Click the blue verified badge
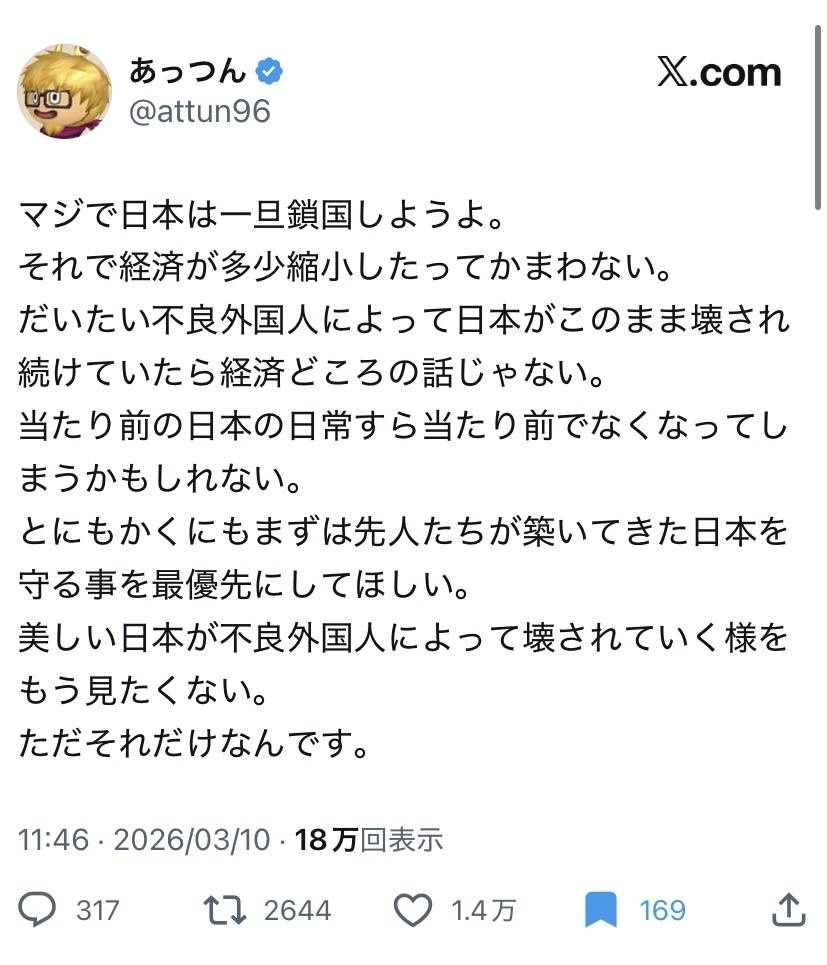The height and width of the screenshot is (965, 827). (x=270, y=71)
